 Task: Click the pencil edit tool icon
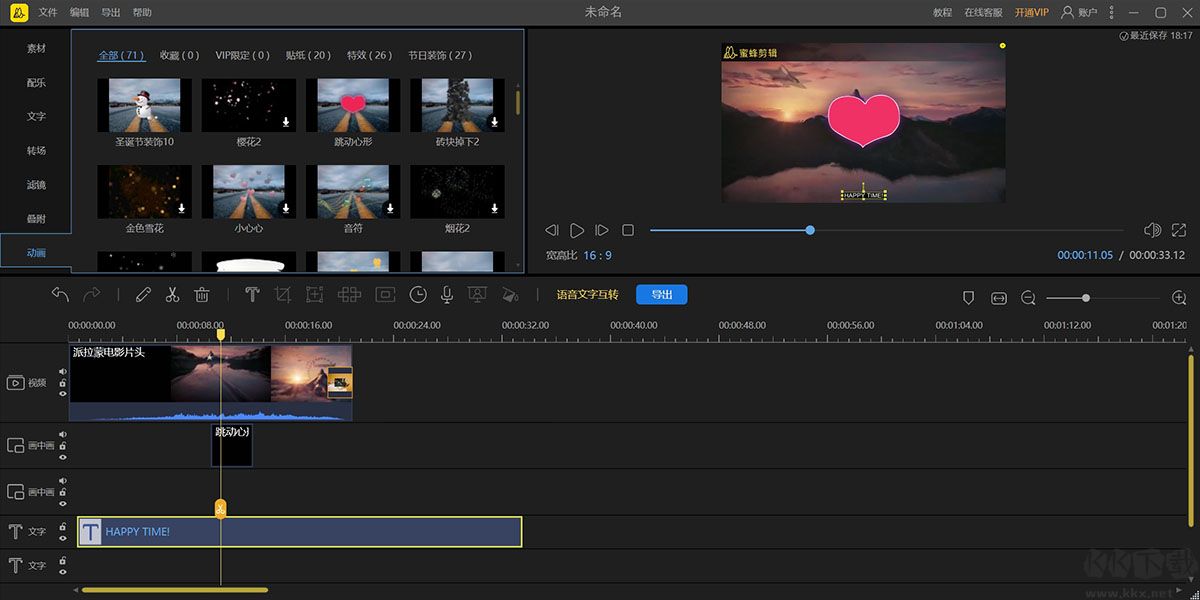click(x=143, y=295)
